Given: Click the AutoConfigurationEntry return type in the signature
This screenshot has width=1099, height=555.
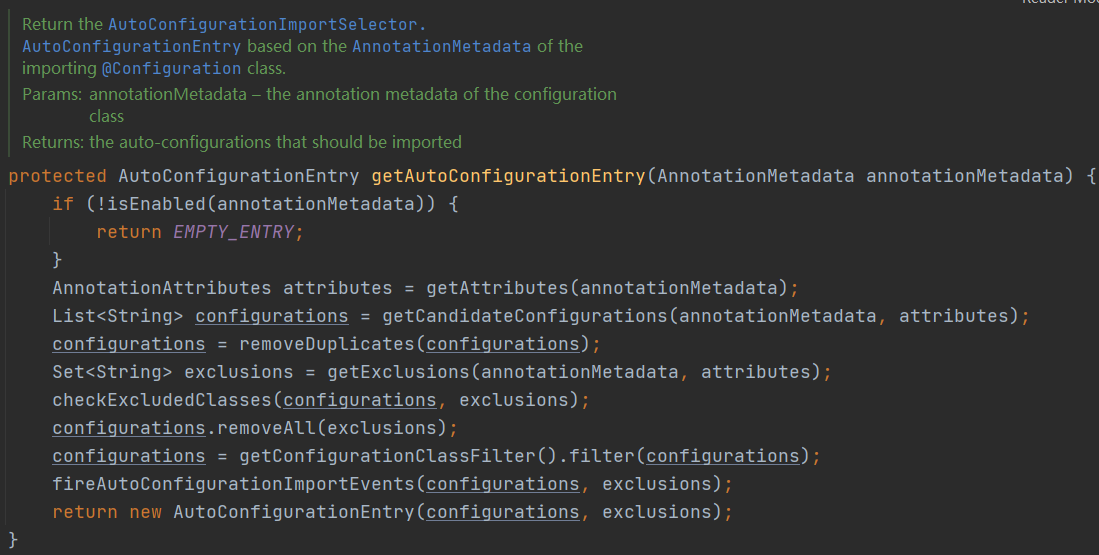Looking at the screenshot, I should point(238,176).
